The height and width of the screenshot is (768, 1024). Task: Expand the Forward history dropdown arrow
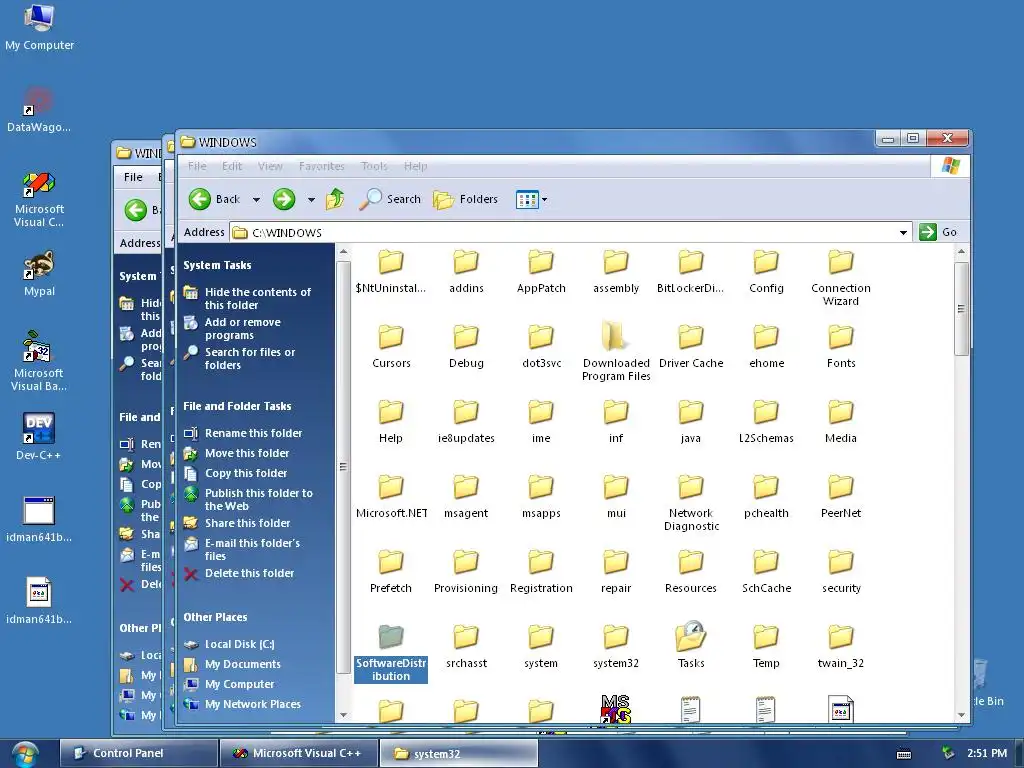pos(311,200)
